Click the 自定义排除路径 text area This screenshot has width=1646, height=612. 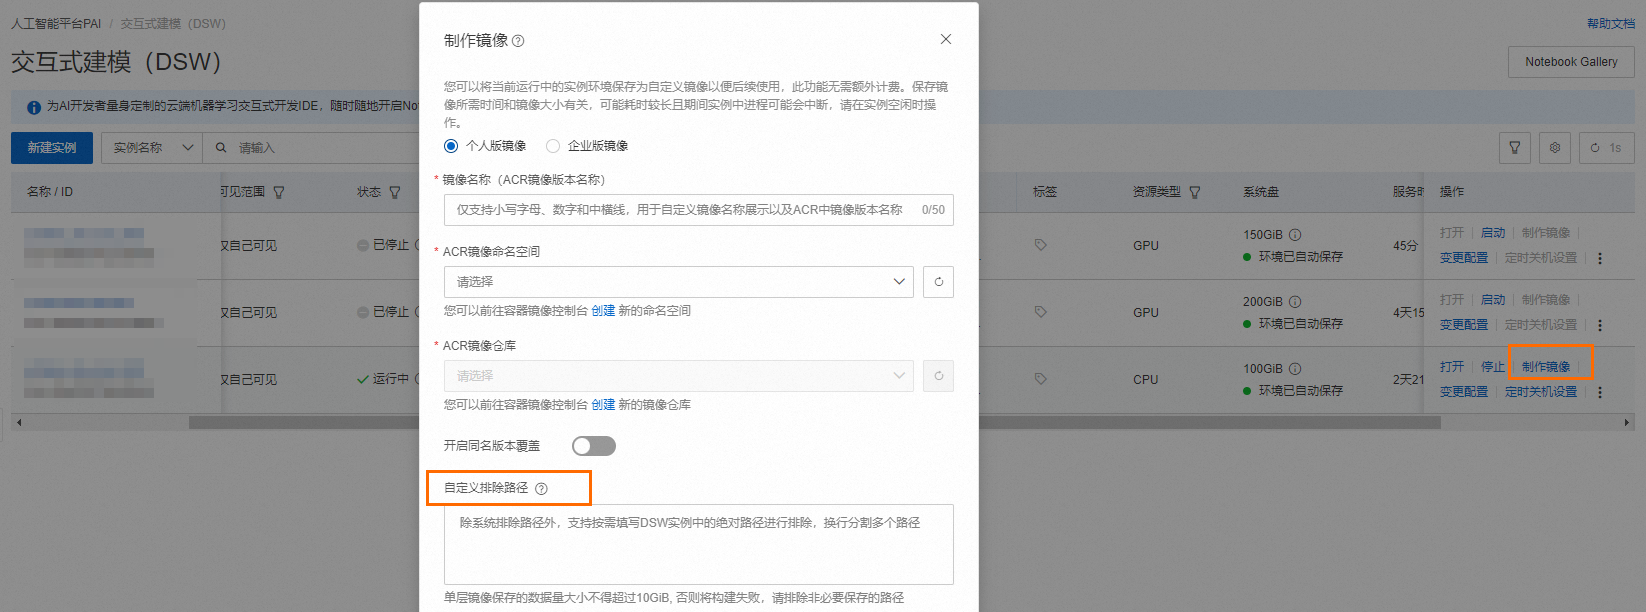(698, 544)
